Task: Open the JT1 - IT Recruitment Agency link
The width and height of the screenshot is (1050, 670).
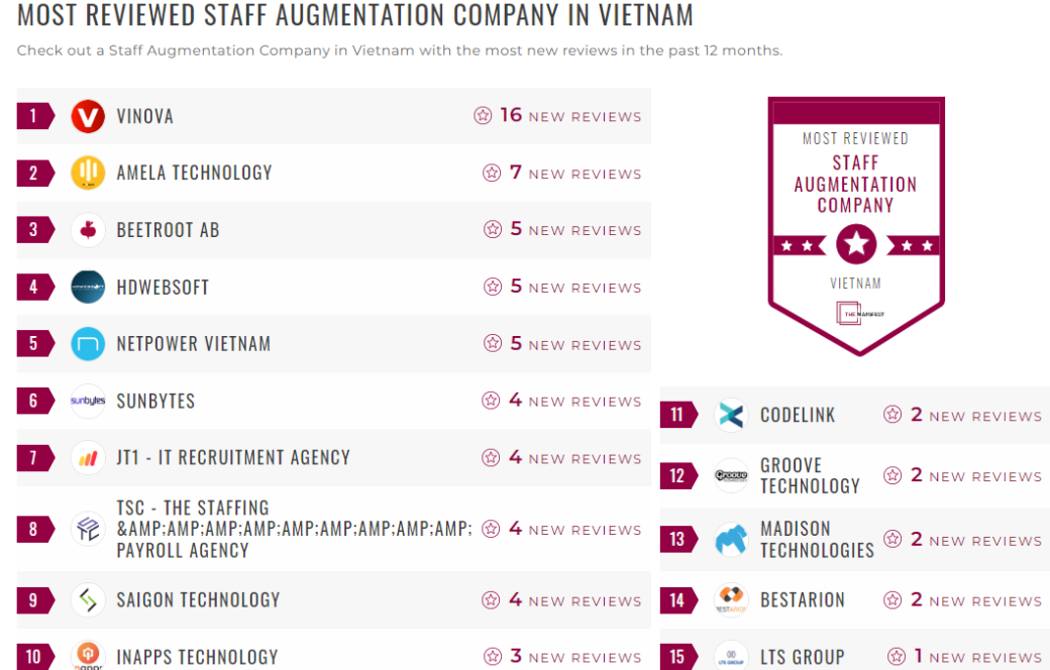Action: point(233,458)
